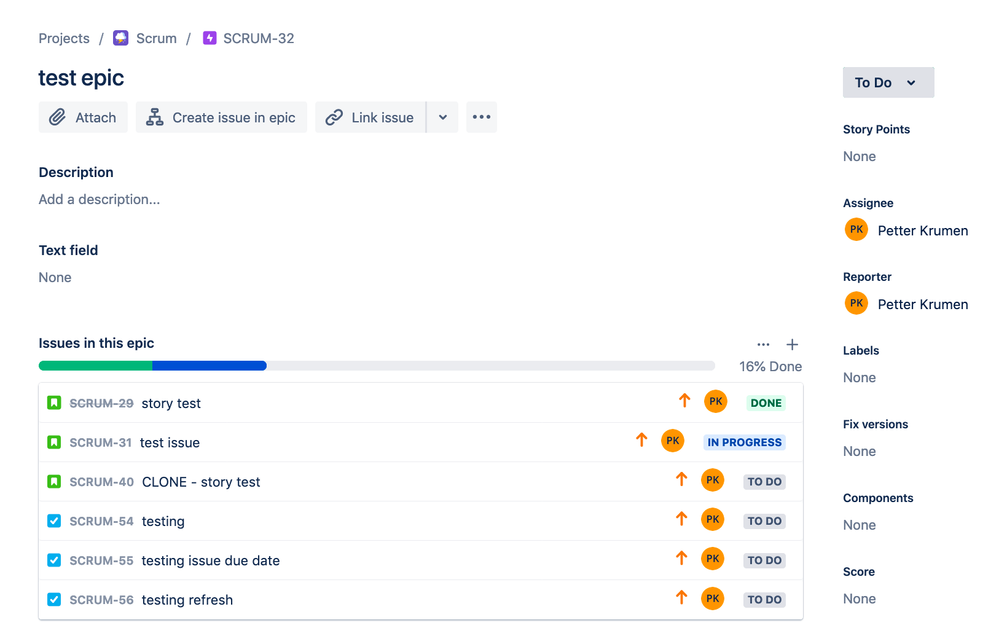Edit the Components None value
This screenshot has height=633, width=999.
coord(859,525)
